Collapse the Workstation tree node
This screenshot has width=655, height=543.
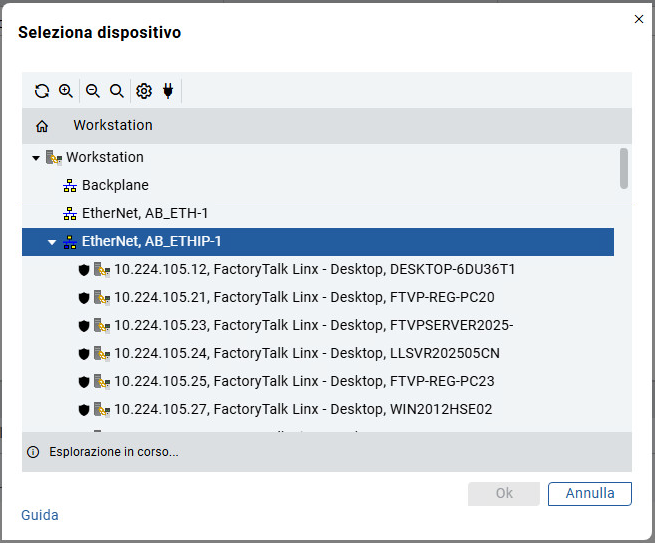tap(36, 158)
